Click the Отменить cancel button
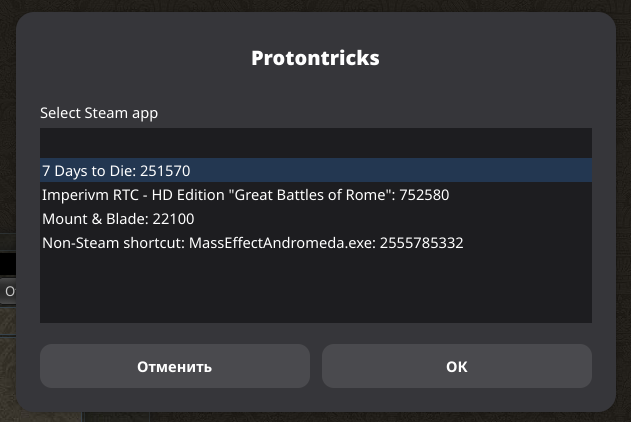Viewport: 631px width, 422px height. [175, 366]
